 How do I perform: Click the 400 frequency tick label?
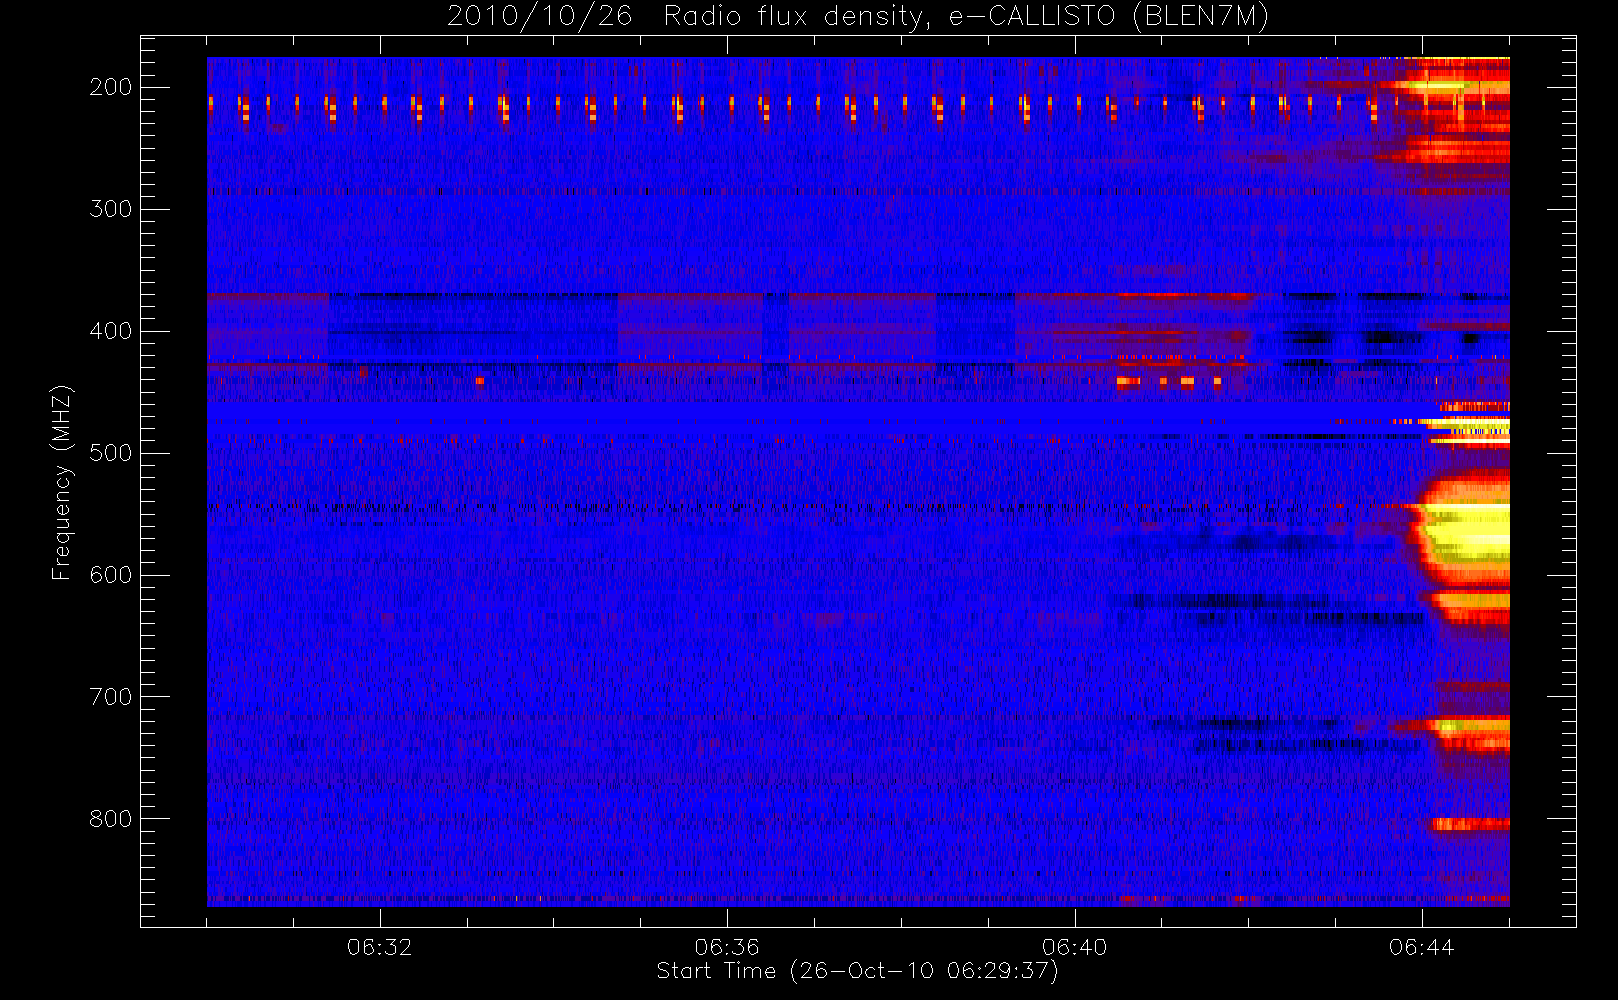click(110, 331)
